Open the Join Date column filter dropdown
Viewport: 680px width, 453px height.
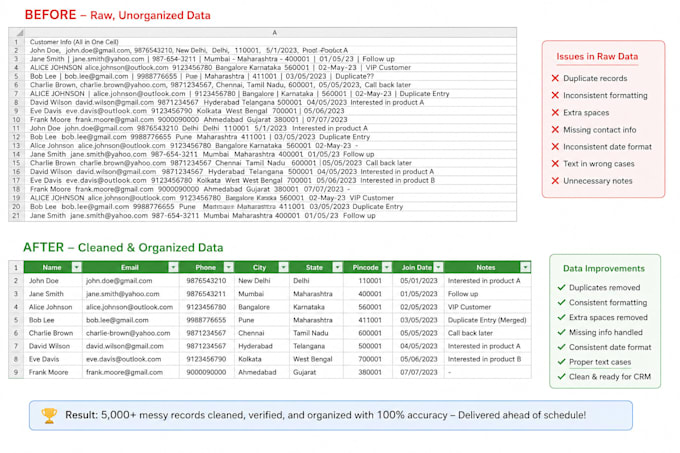438,267
